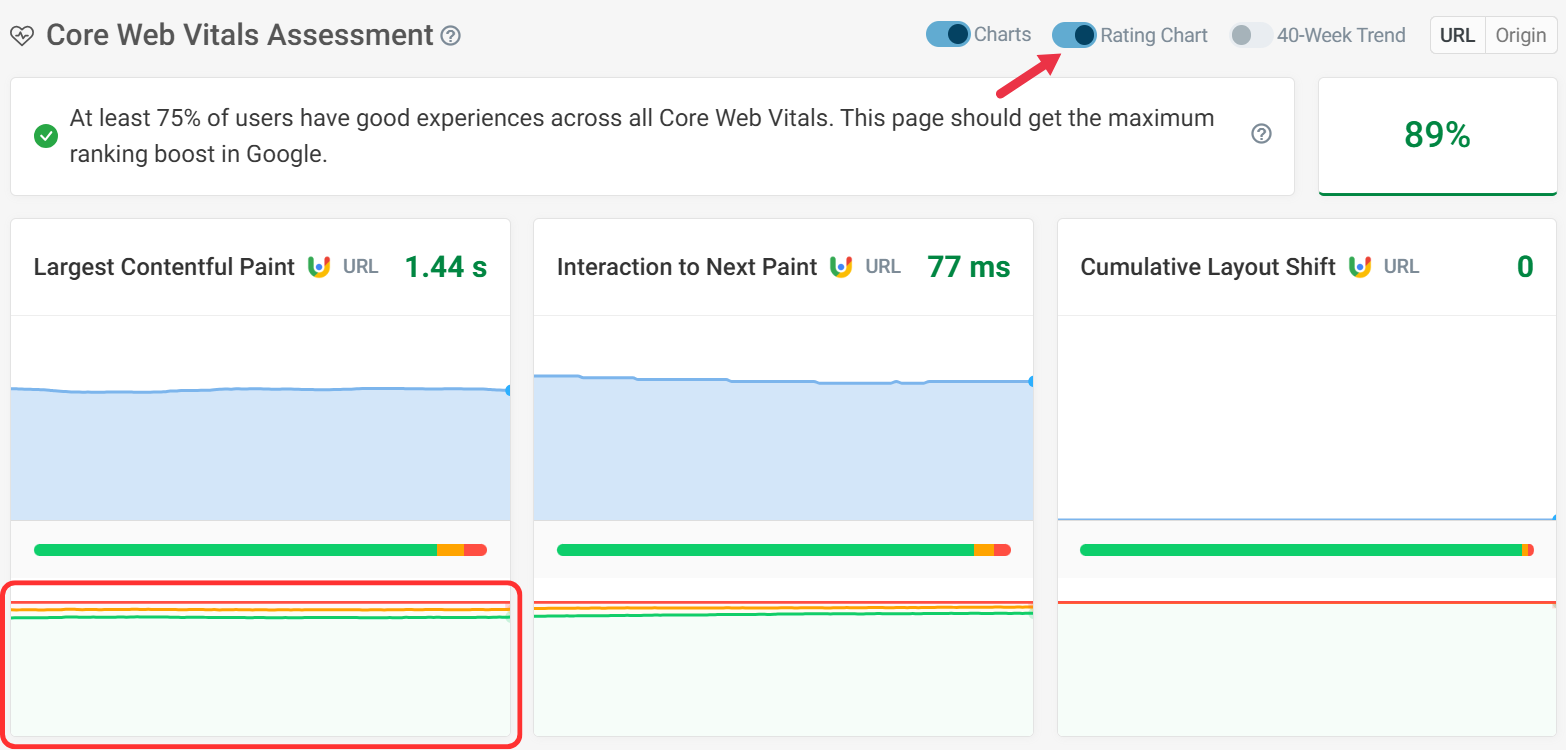Click the Interaction to Next Paint title
Screen dimensions: 1566x750
click(687, 267)
